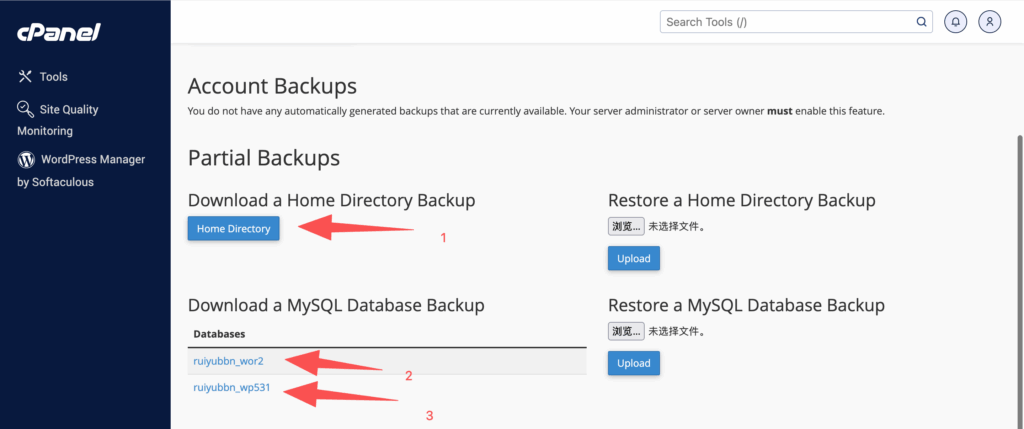The width and height of the screenshot is (1024, 429).
Task: Open Tools in the sidebar
Action: coord(53,77)
